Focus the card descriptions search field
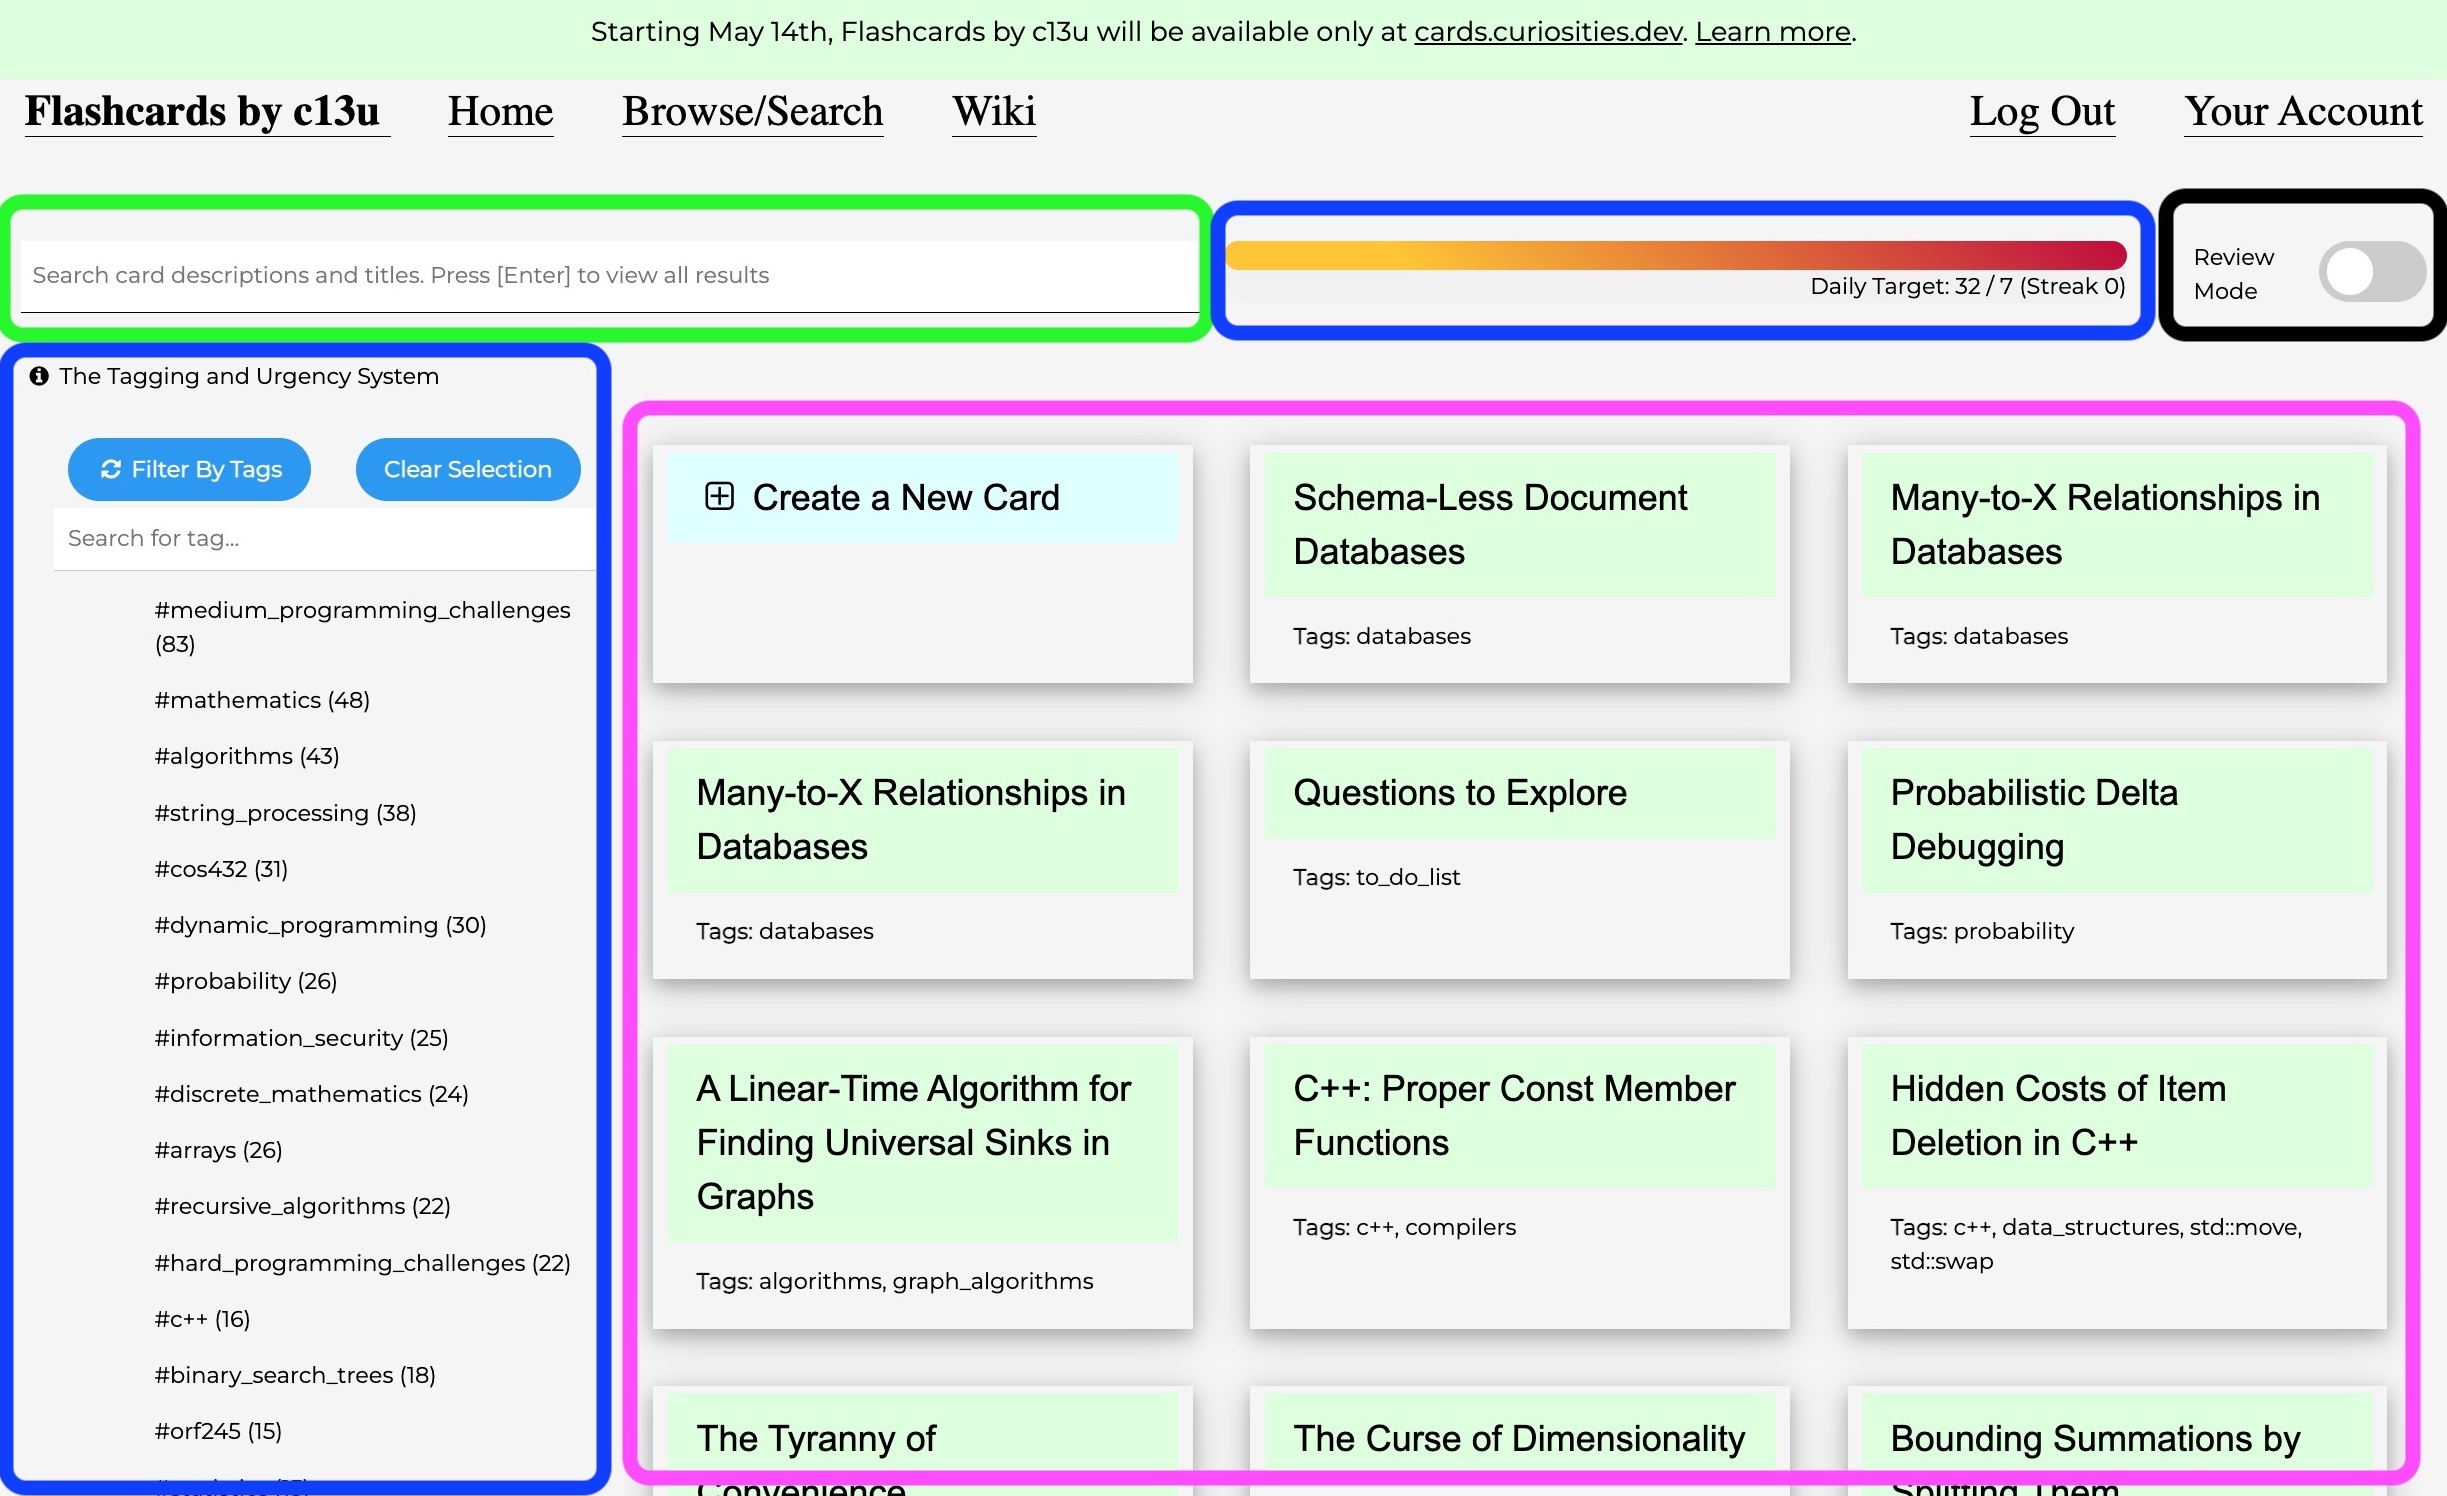2447x1496 pixels. pyautogui.click(x=609, y=276)
